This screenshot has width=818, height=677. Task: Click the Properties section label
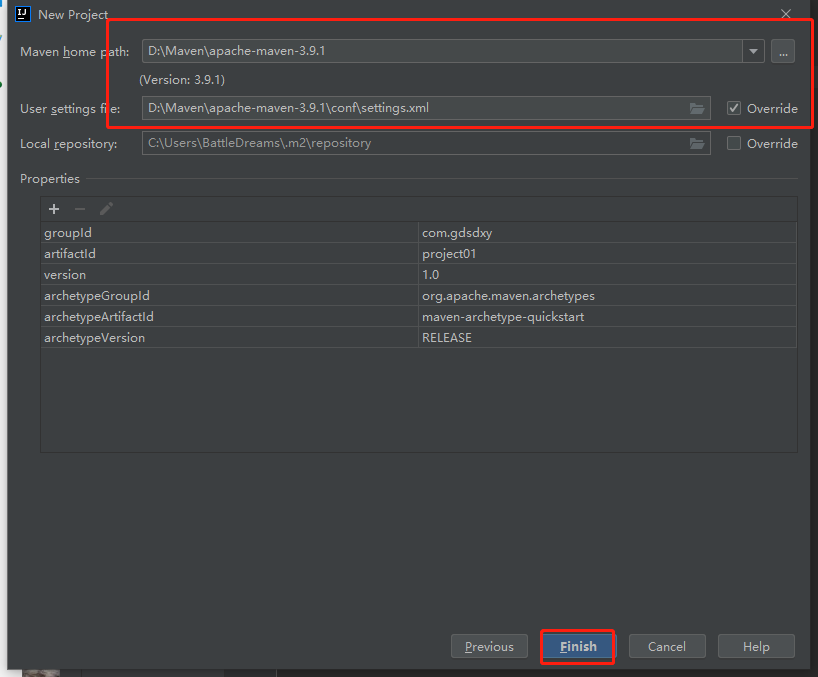point(50,179)
